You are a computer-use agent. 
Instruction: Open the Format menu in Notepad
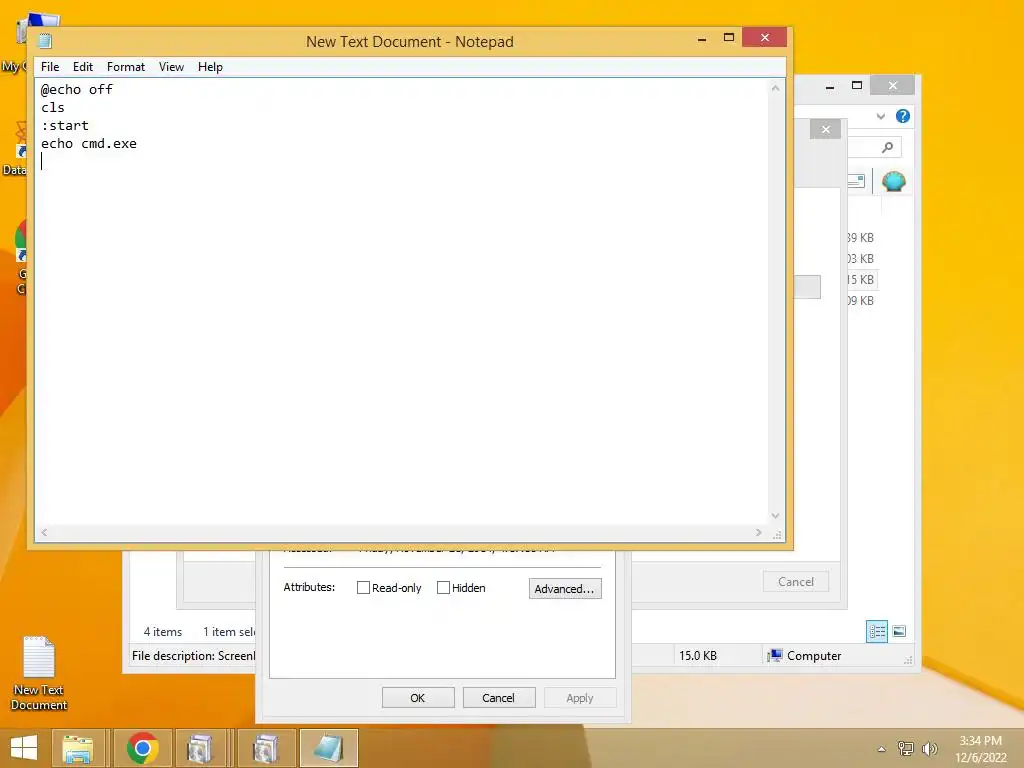[x=125, y=67]
